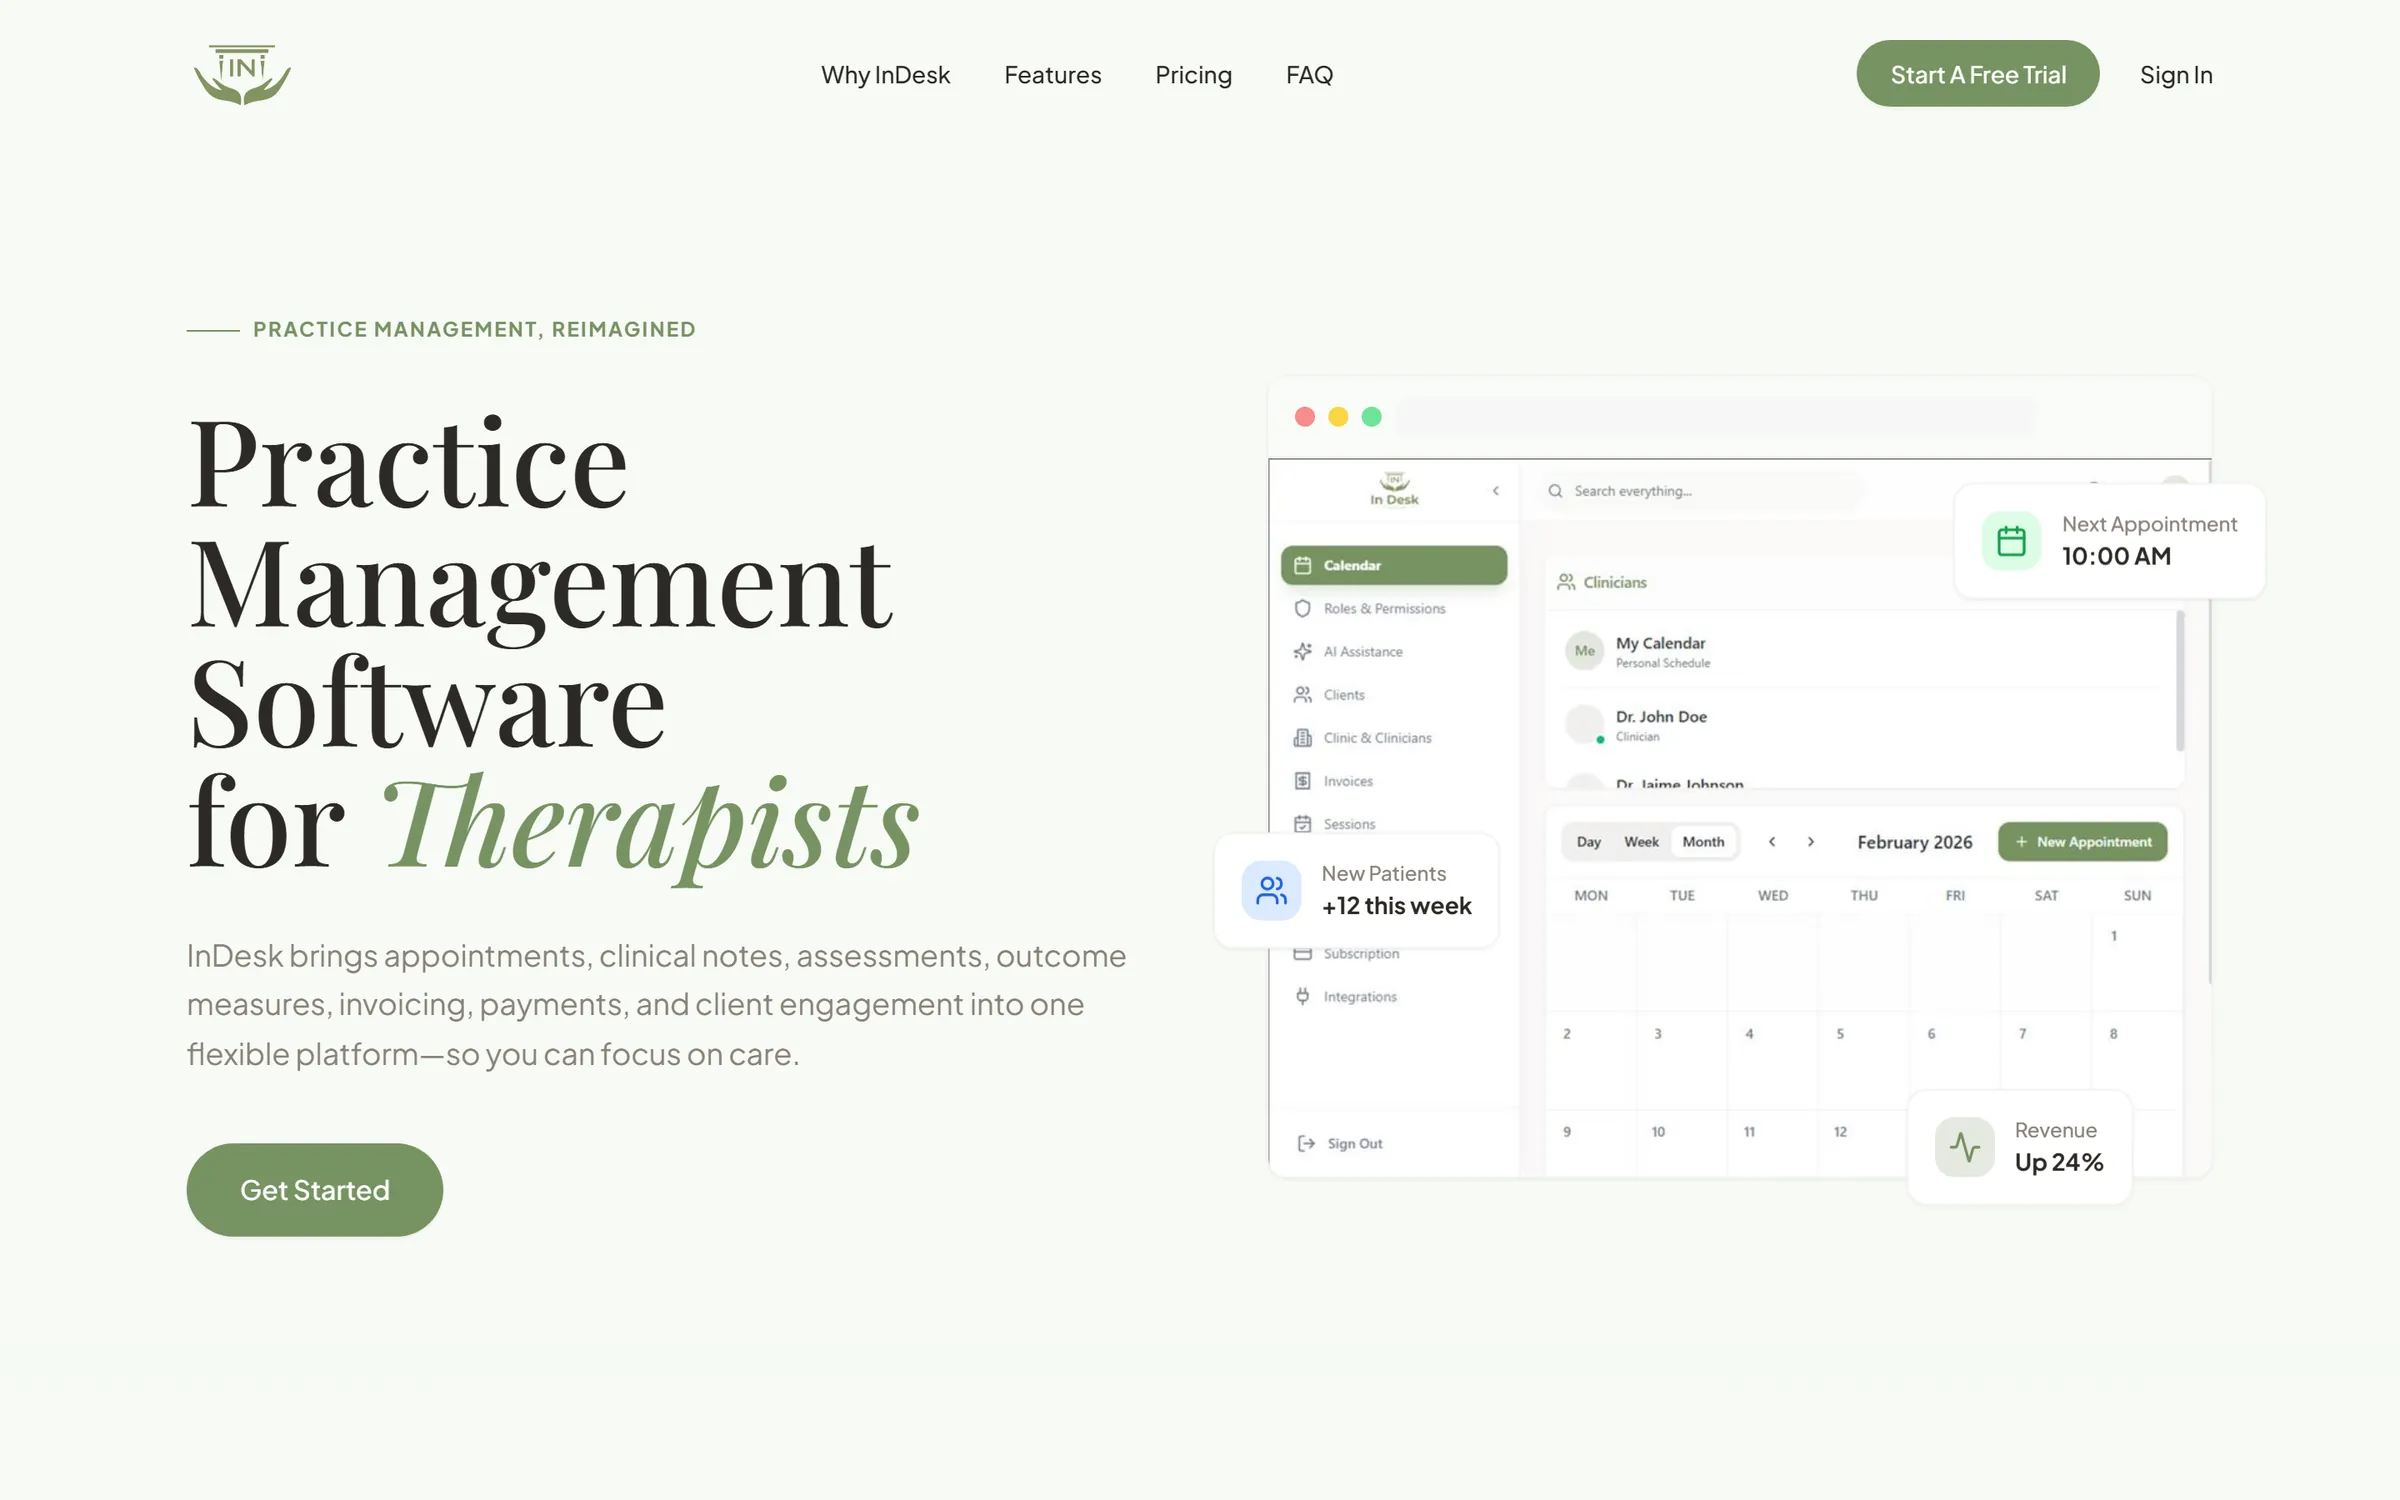Image resolution: width=2400 pixels, height=1500 pixels.
Task: Click the Revenue activity pulse icon
Action: pos(1964,1147)
